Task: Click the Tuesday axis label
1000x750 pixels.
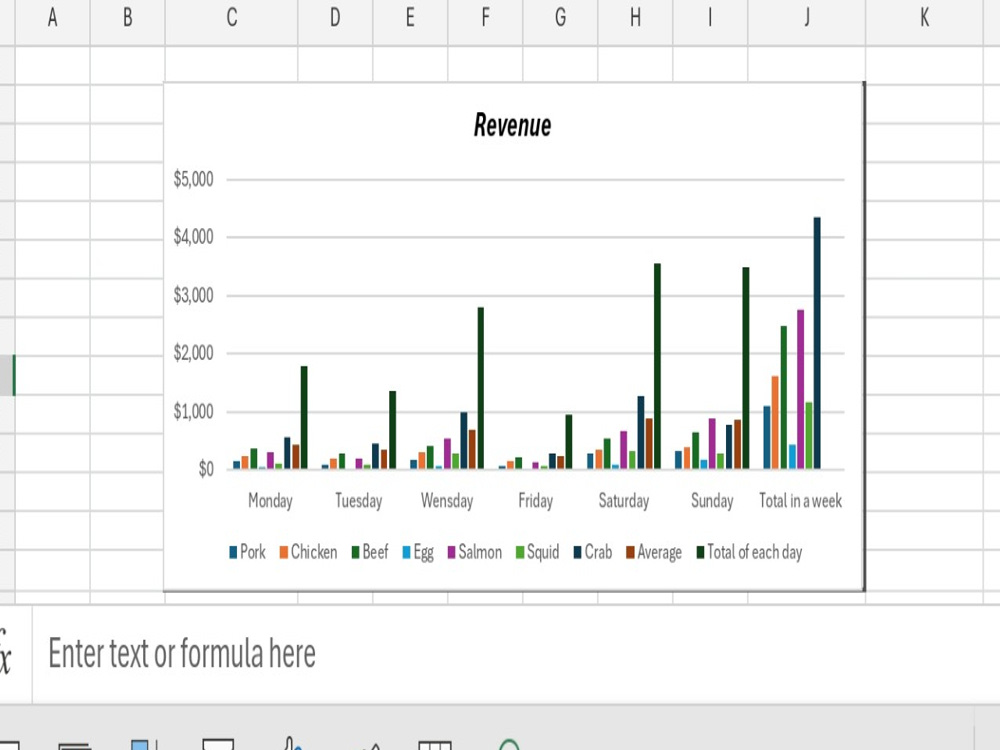Action: pos(359,501)
